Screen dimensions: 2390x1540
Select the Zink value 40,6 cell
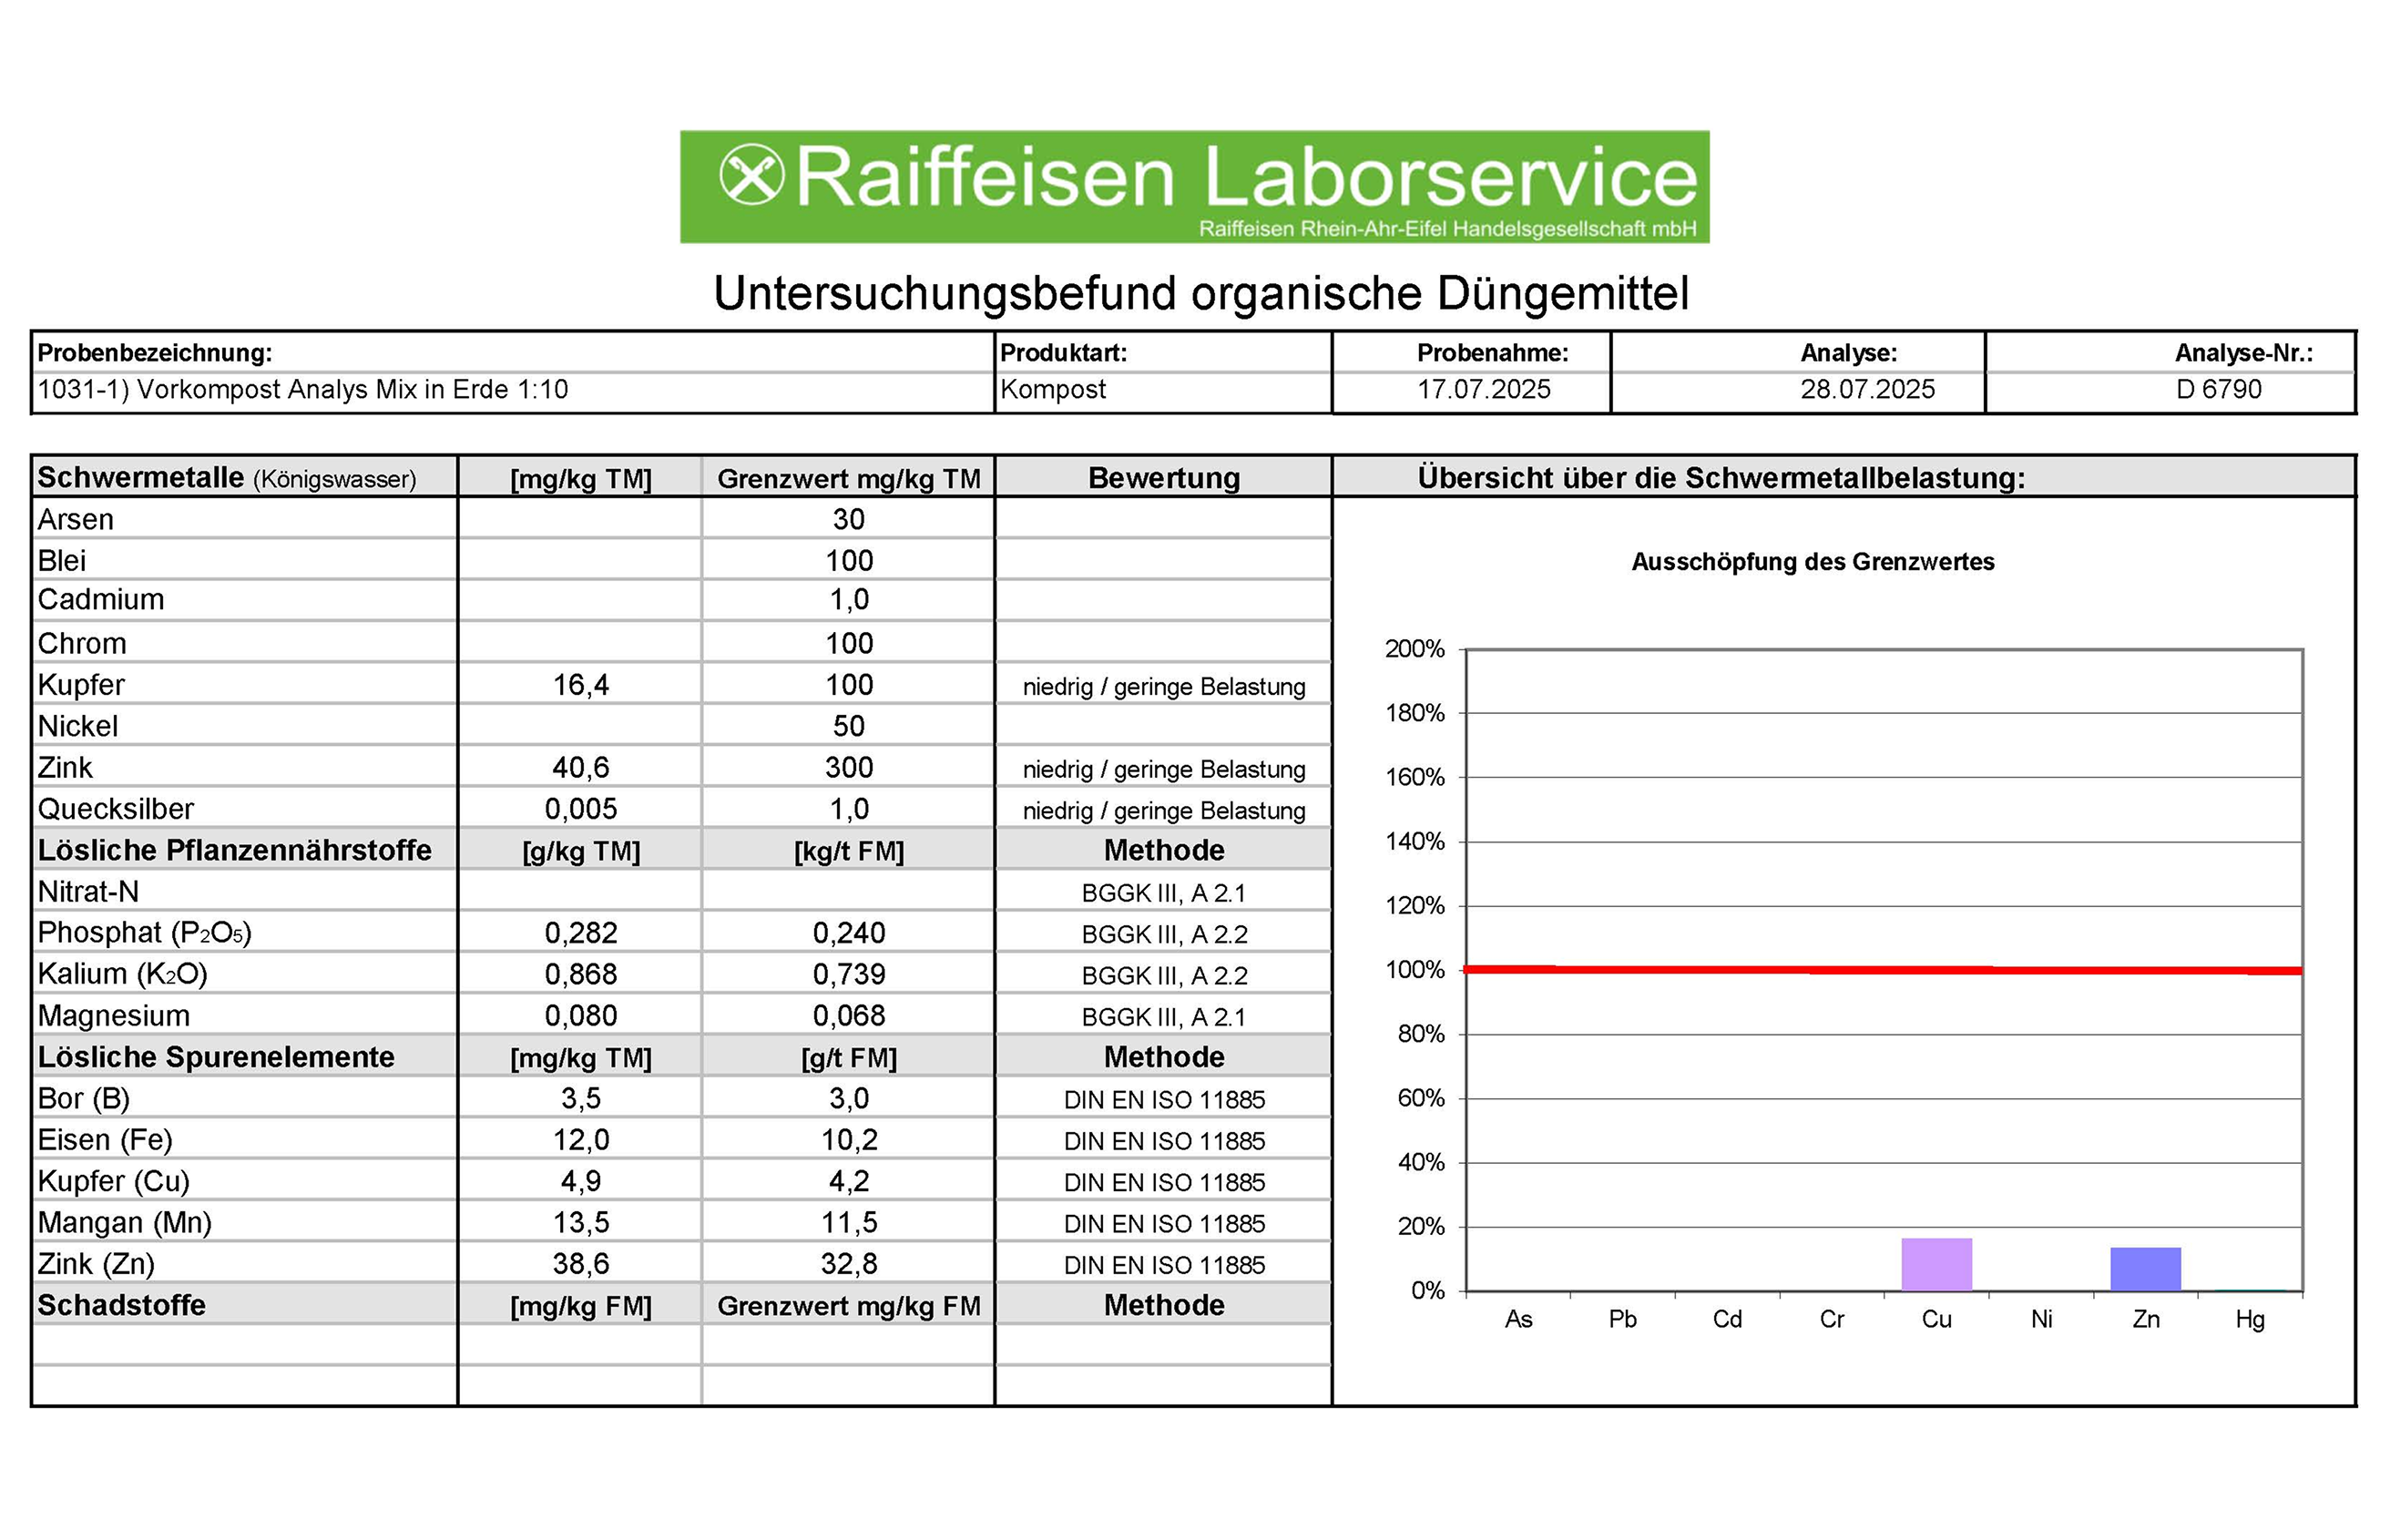pos(580,767)
